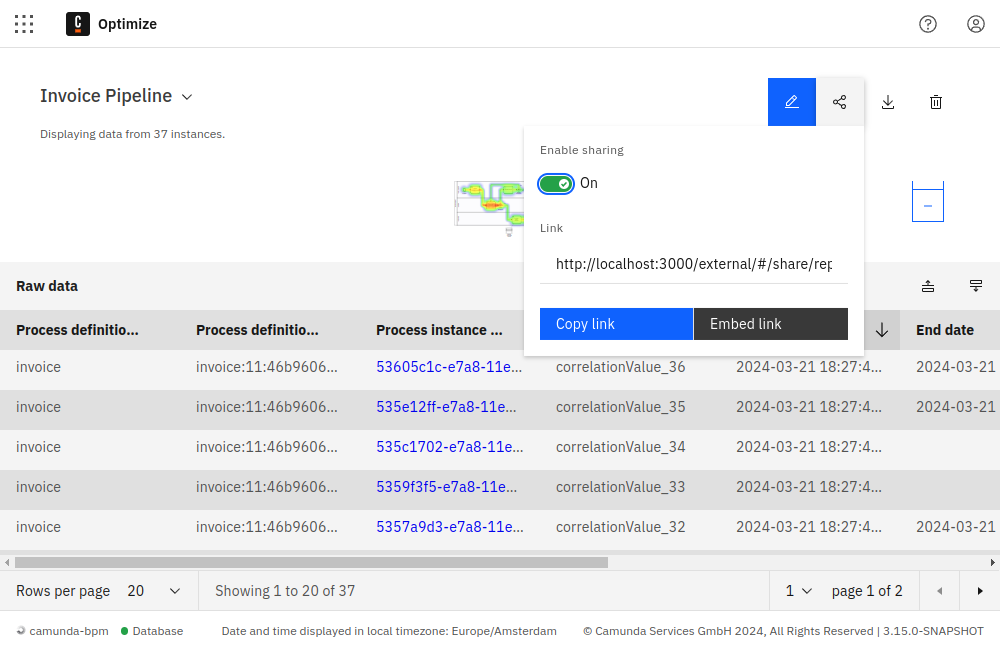Viewport: 1000px width, 650px height.
Task: Change sorting with the End date arrow icon
Action: tap(880, 330)
